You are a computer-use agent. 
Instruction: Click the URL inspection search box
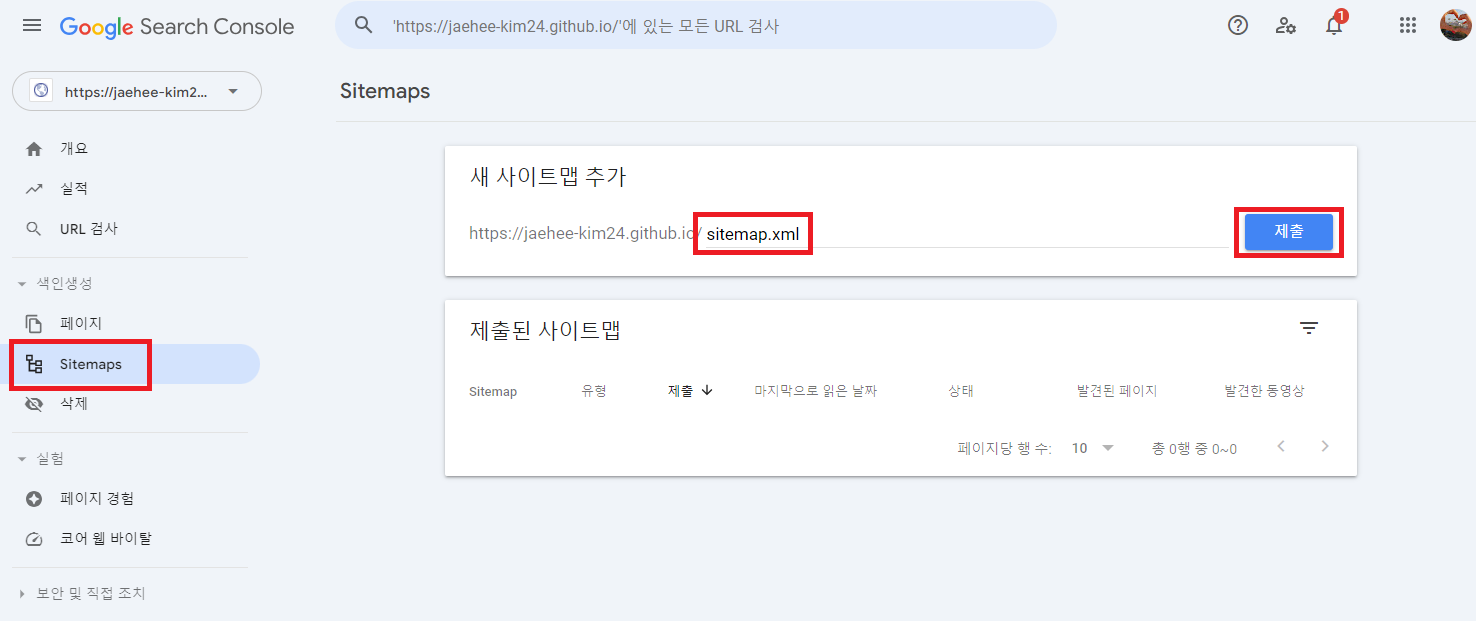coord(696,26)
